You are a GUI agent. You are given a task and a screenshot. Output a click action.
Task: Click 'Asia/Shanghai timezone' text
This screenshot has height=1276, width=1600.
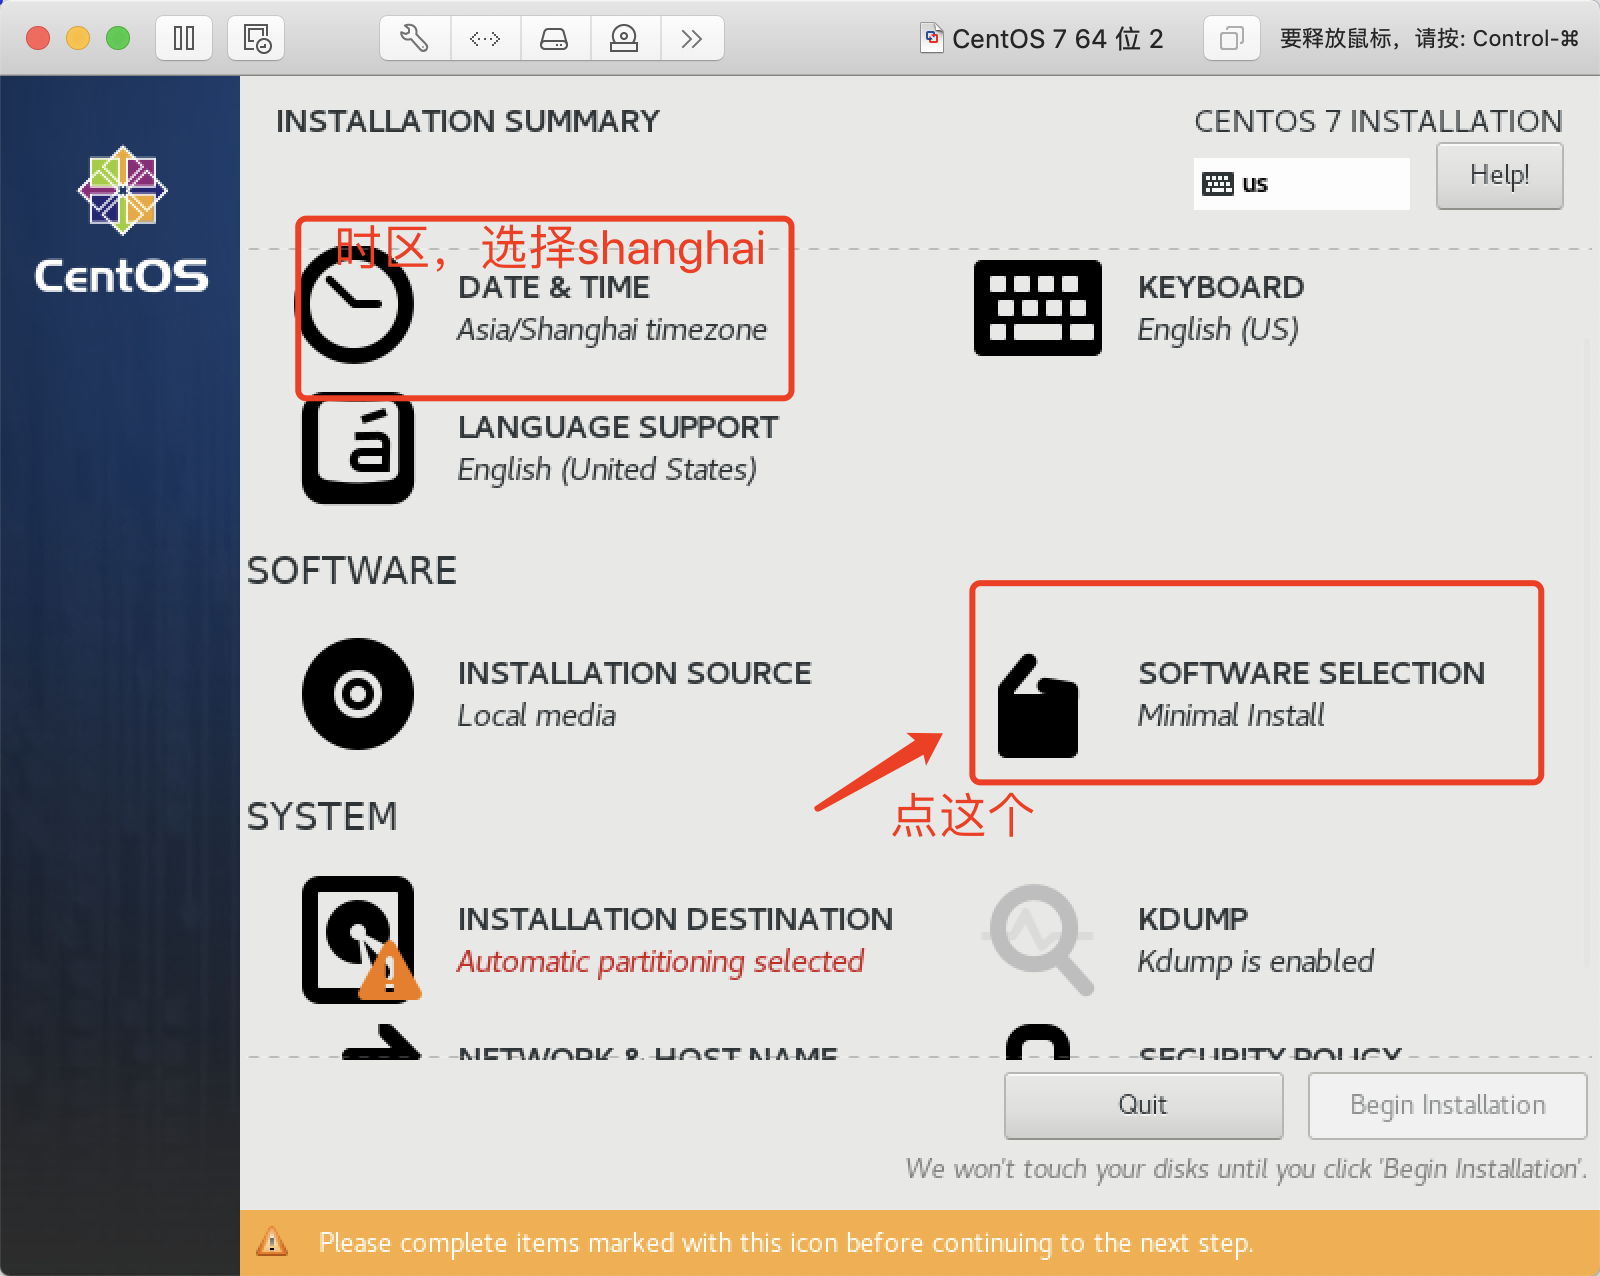point(612,330)
